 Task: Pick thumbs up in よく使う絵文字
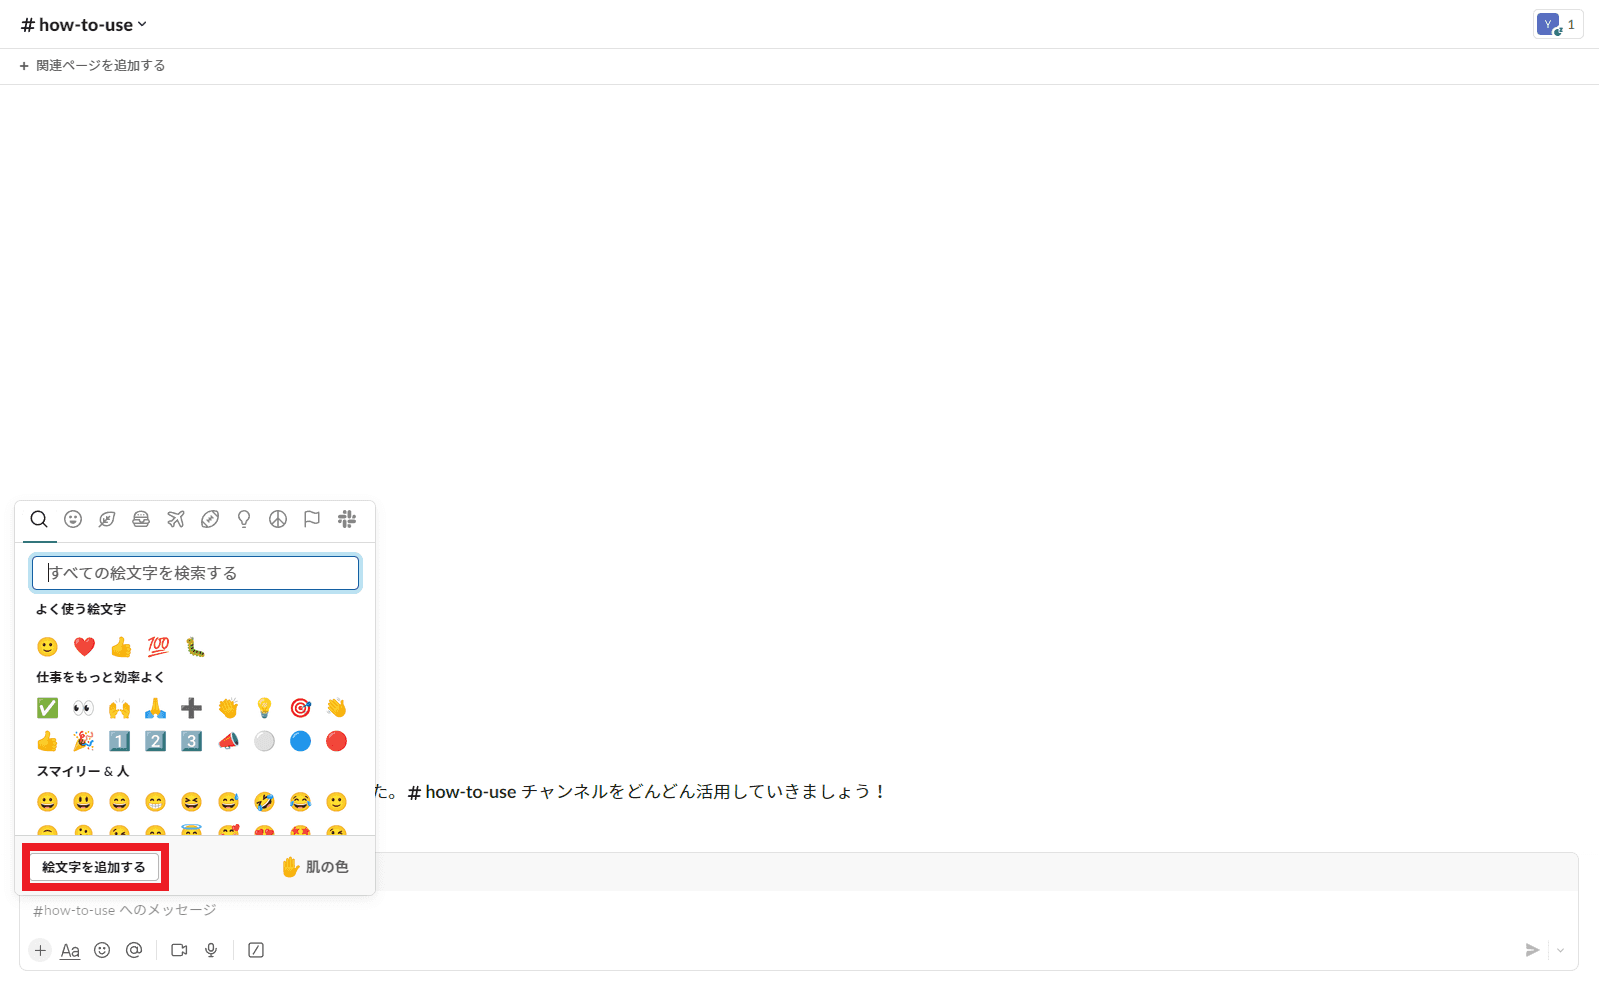(121, 647)
